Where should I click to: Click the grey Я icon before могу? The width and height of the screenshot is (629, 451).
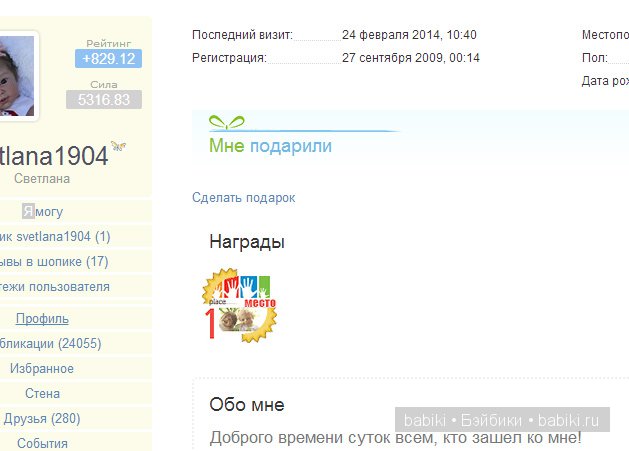(28, 211)
